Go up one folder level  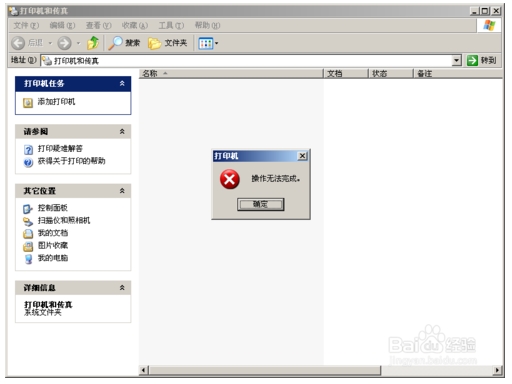coord(93,43)
